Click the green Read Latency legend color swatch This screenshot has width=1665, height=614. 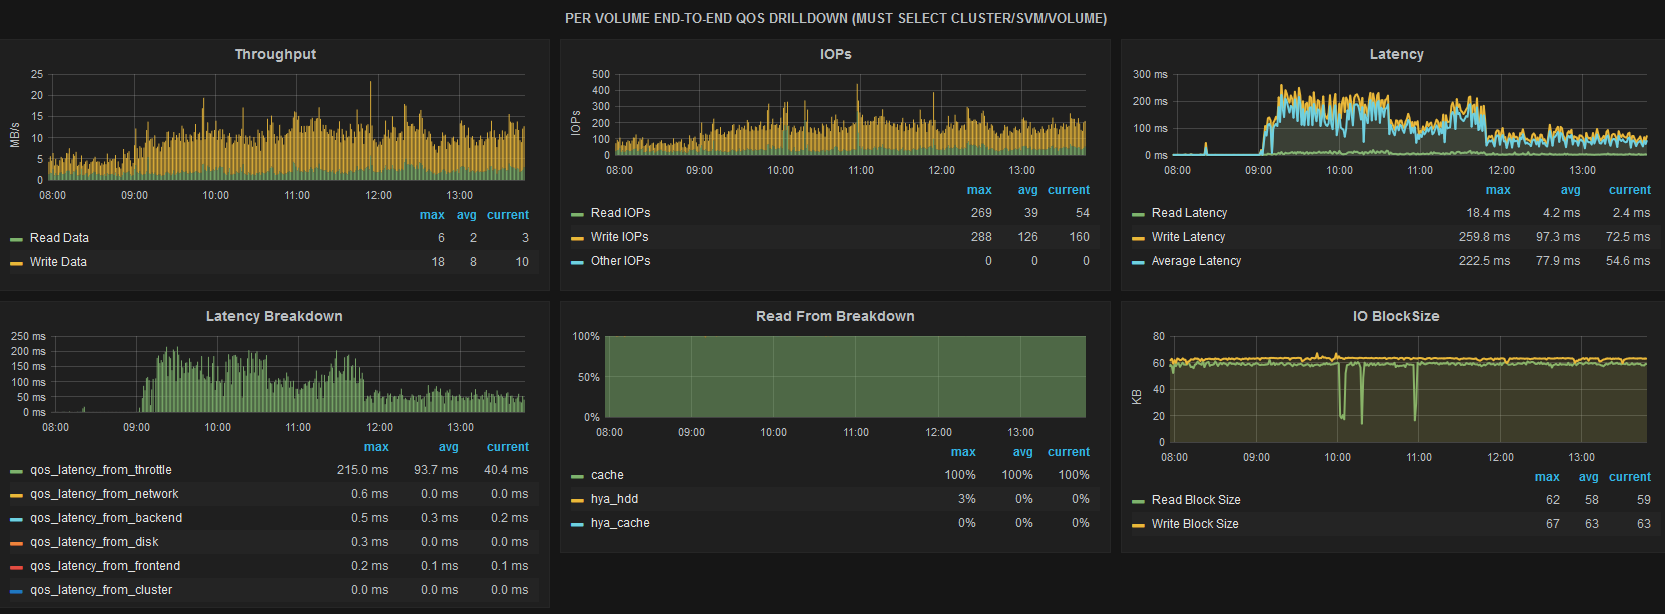point(1138,214)
